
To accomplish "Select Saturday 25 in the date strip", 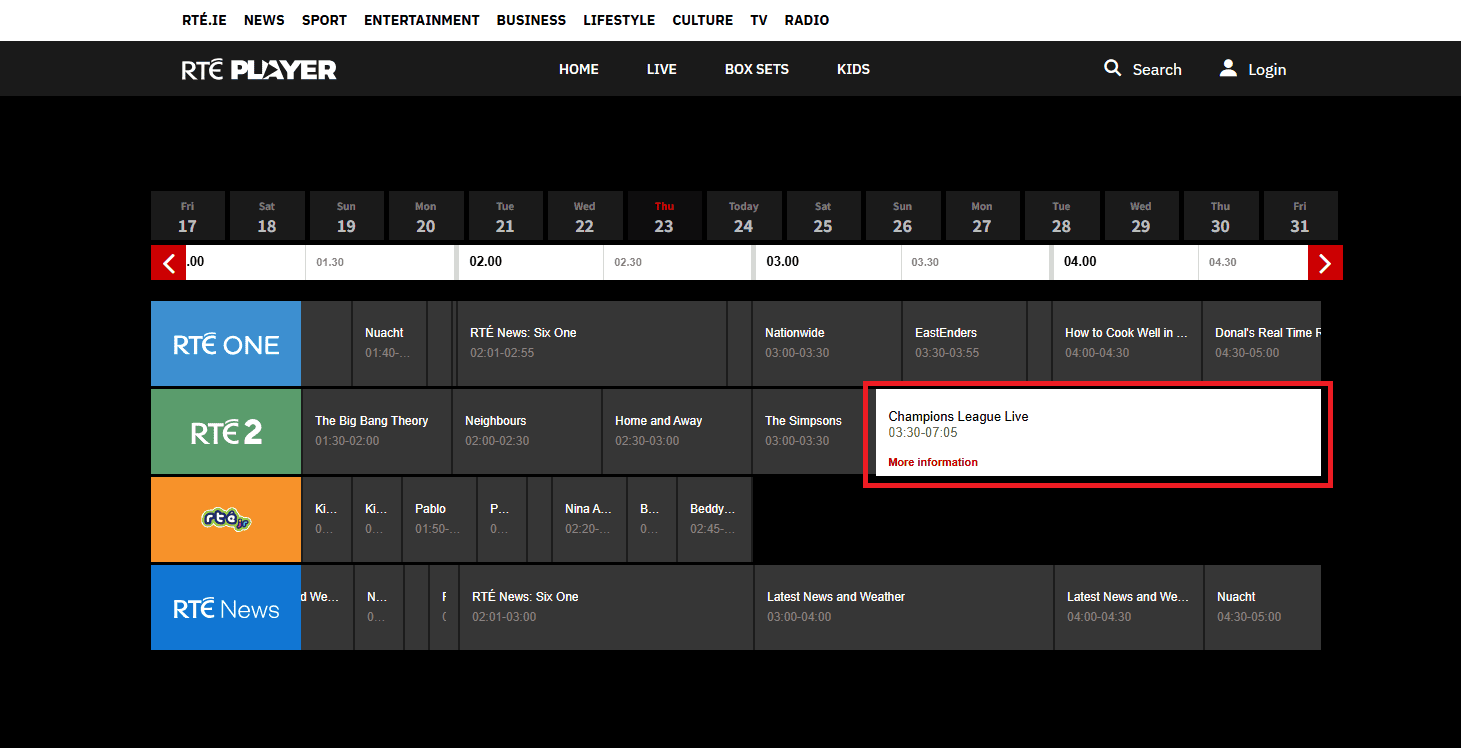I will coord(822,216).
